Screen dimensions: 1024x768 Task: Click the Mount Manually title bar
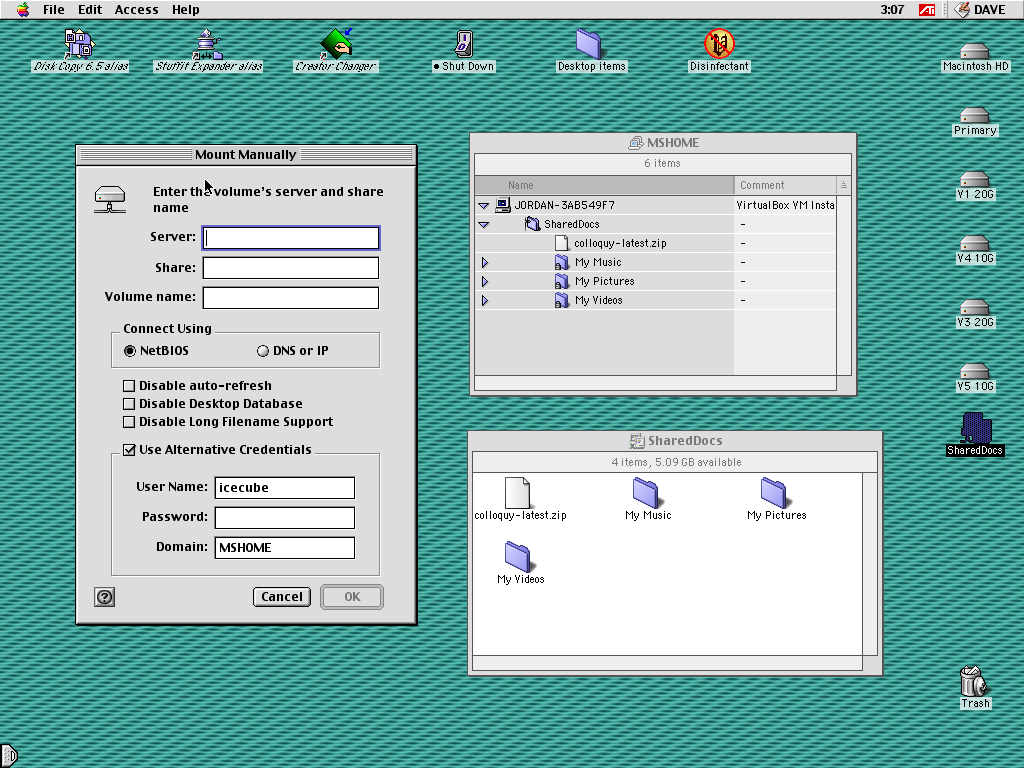point(246,155)
